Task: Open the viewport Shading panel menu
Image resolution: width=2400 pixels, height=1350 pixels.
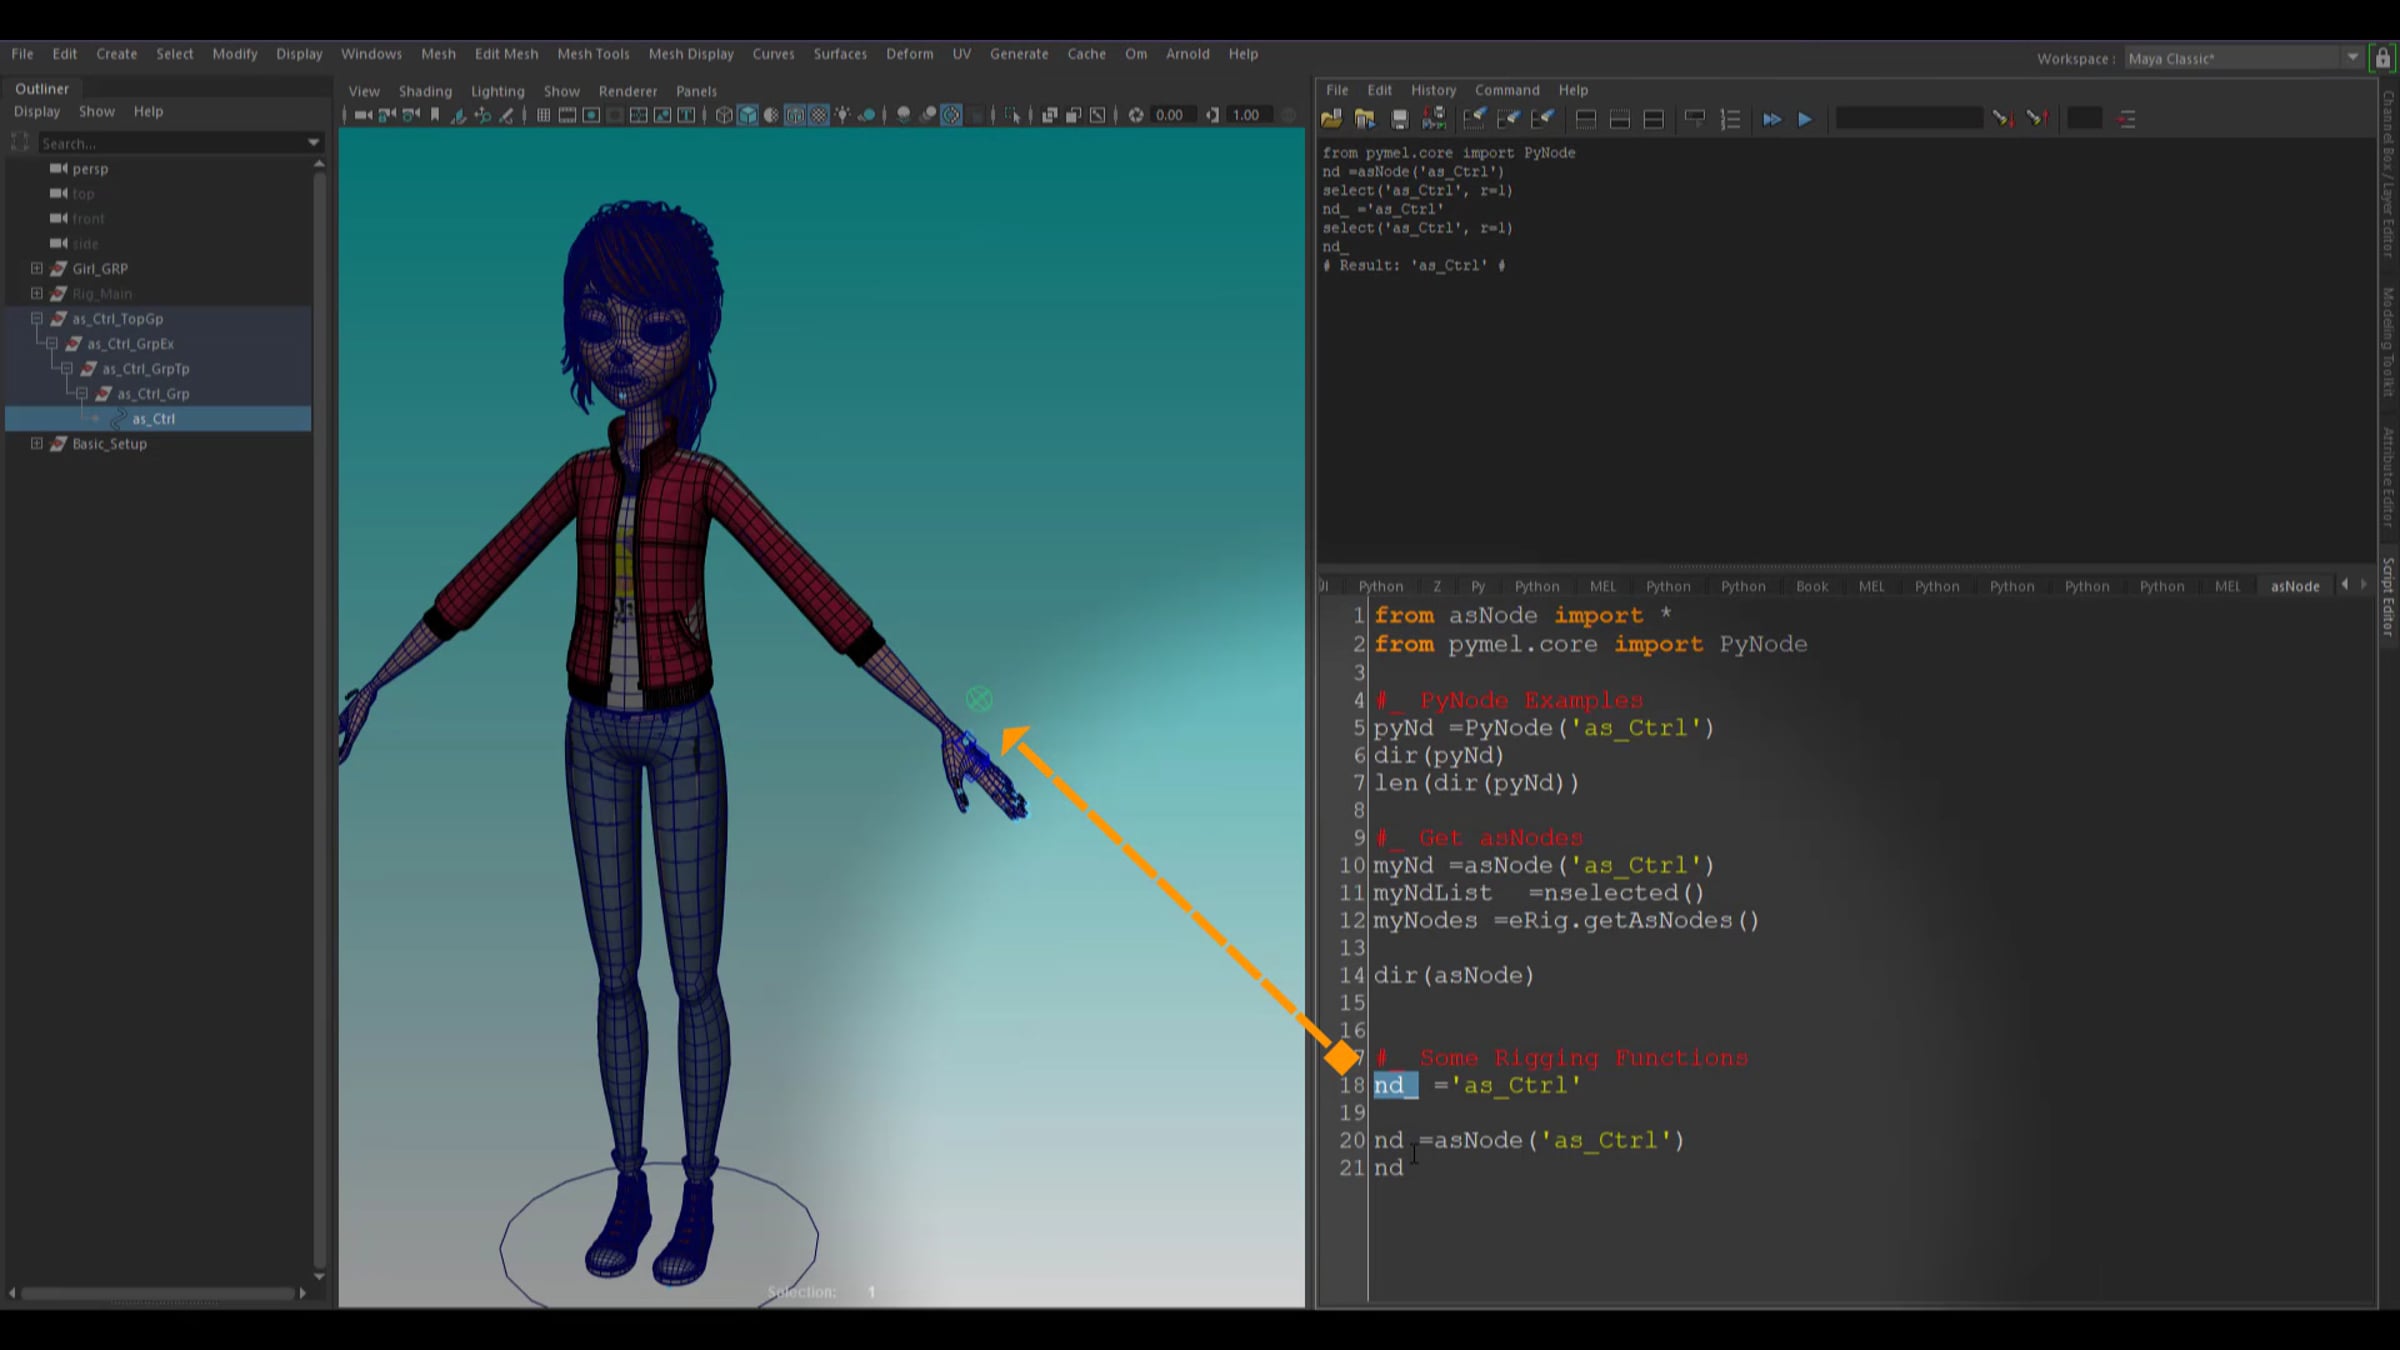Action: (x=425, y=91)
